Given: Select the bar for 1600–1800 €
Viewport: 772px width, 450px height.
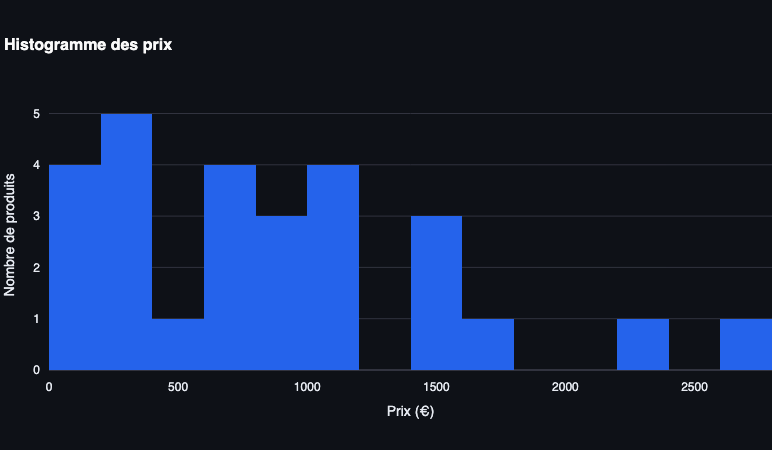Looking at the screenshot, I should point(488,344).
